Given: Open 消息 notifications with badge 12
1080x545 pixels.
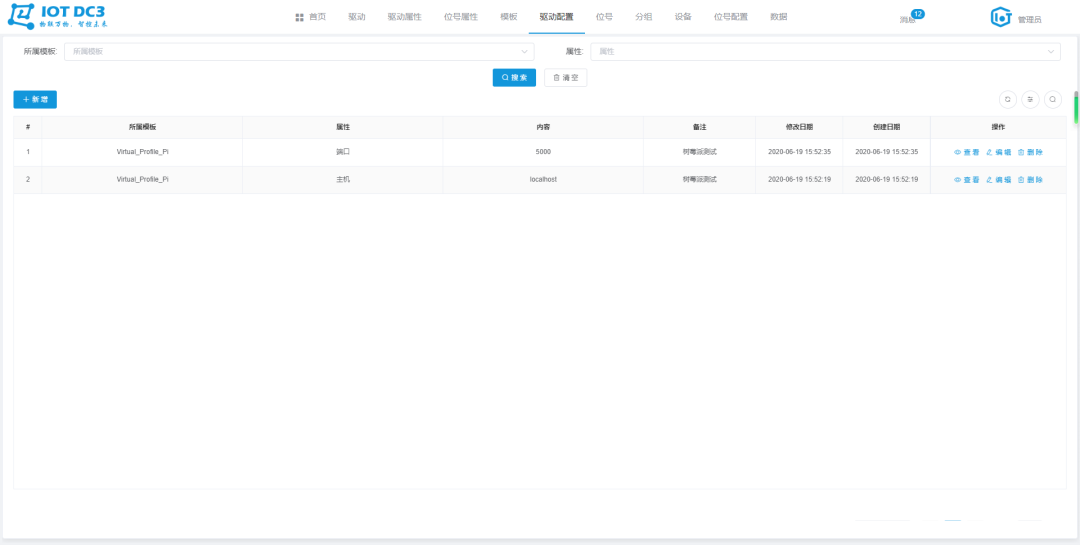Looking at the screenshot, I should (x=908, y=19).
